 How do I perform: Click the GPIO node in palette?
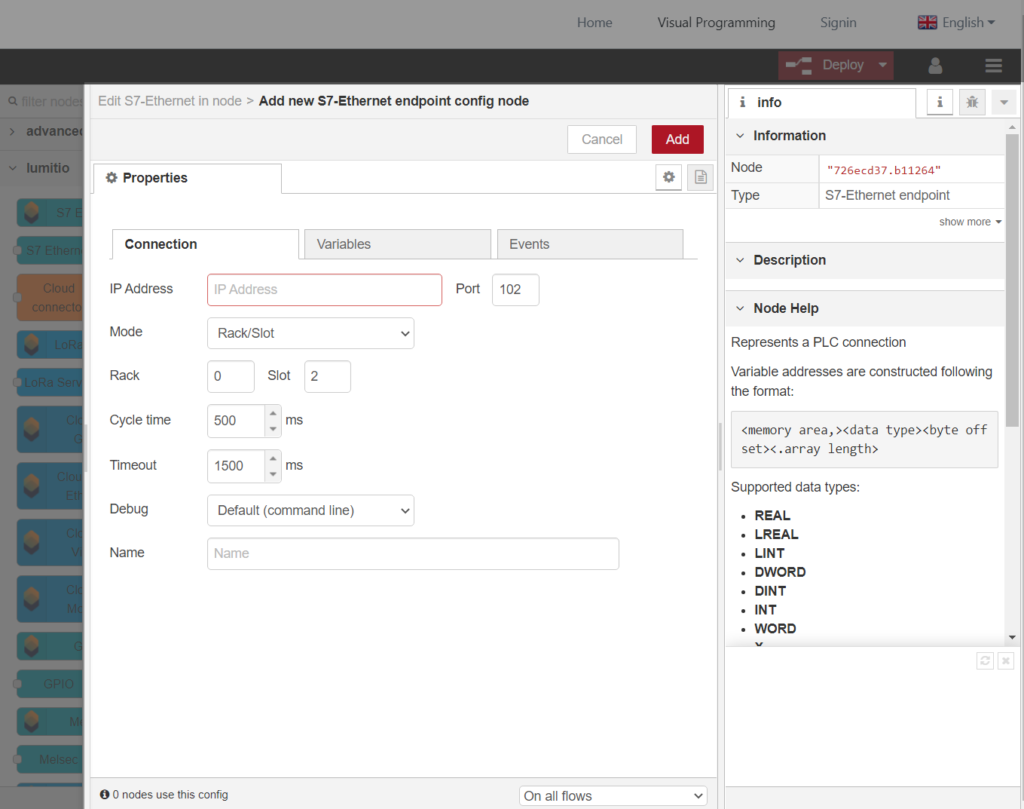click(x=51, y=684)
